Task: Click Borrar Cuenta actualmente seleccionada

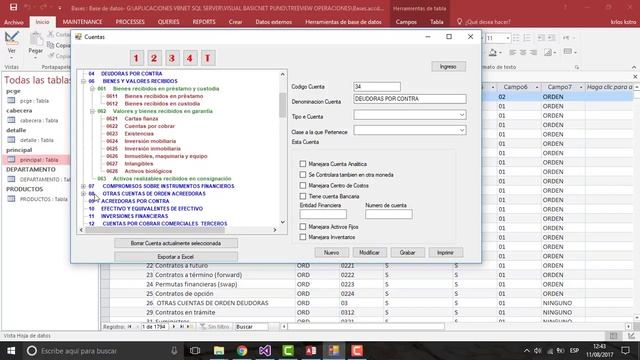Action: click(x=176, y=243)
